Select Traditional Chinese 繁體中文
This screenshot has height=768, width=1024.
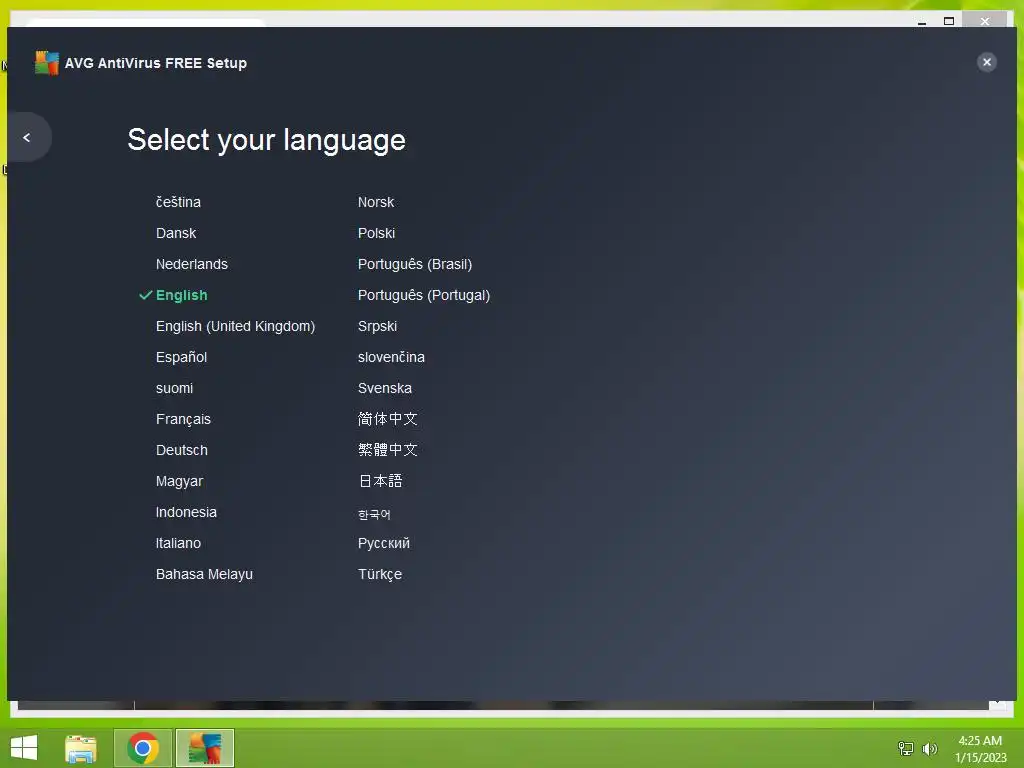point(387,450)
